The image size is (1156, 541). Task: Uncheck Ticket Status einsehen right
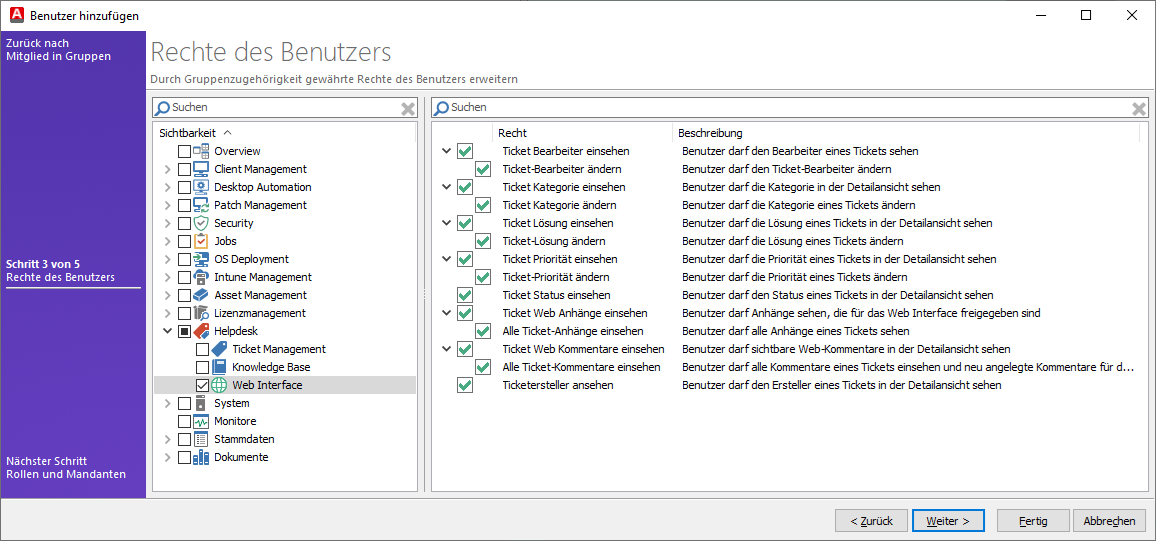coord(464,296)
